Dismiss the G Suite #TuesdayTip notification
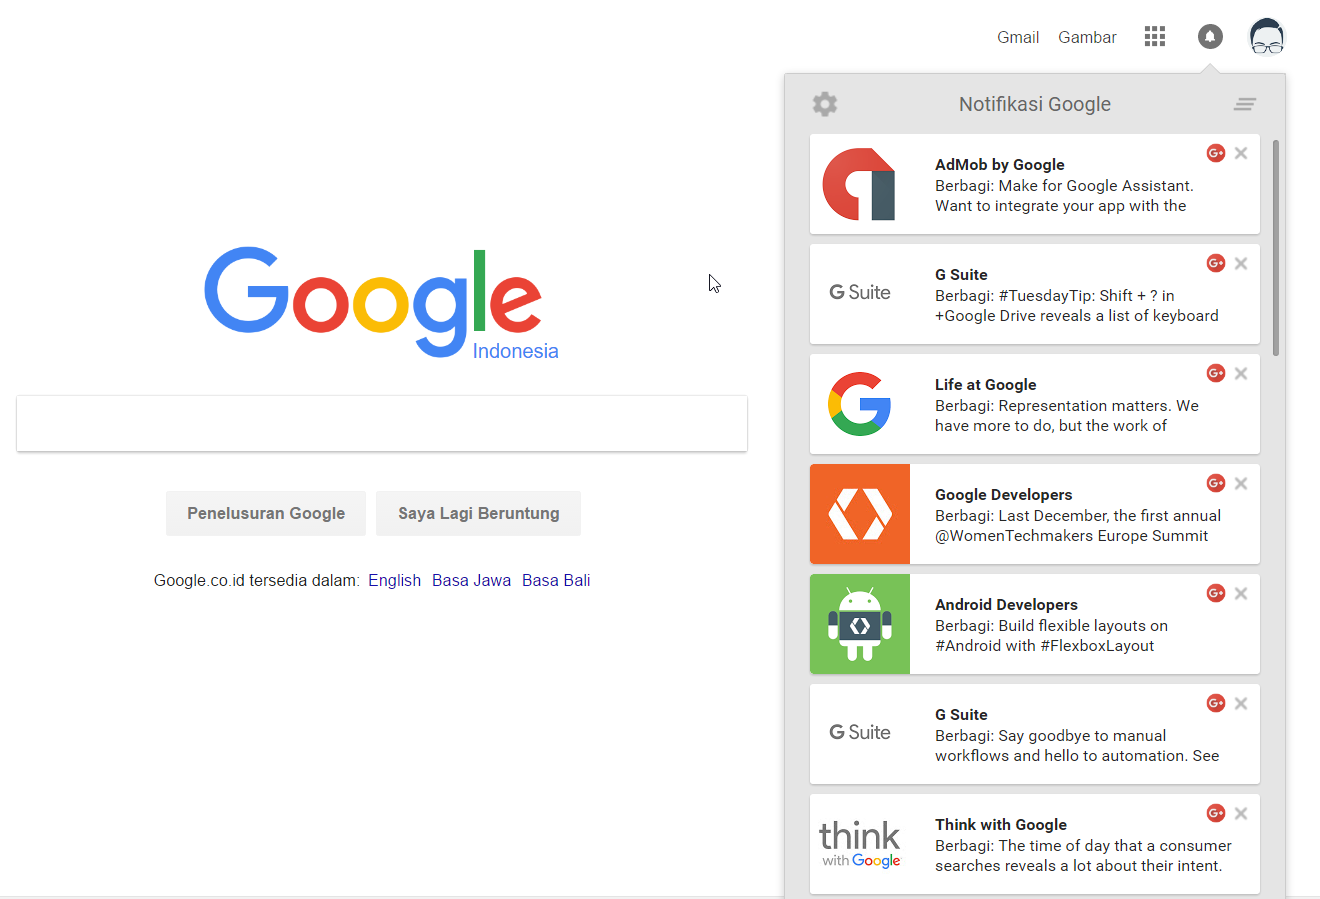1320x899 pixels. pos(1241,263)
